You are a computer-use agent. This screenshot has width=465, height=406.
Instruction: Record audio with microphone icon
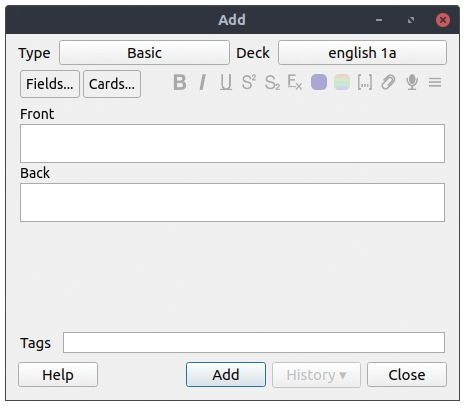(412, 82)
